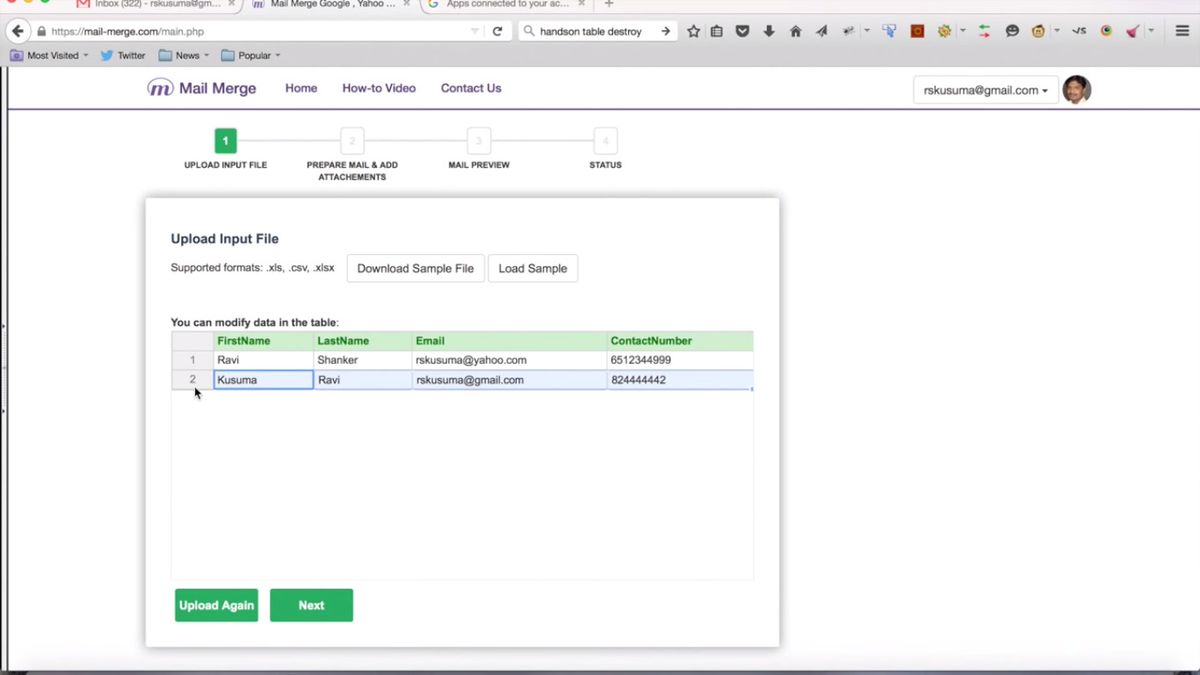Open the Downloads arrow icon
This screenshot has width=1200, height=675.
pos(769,31)
